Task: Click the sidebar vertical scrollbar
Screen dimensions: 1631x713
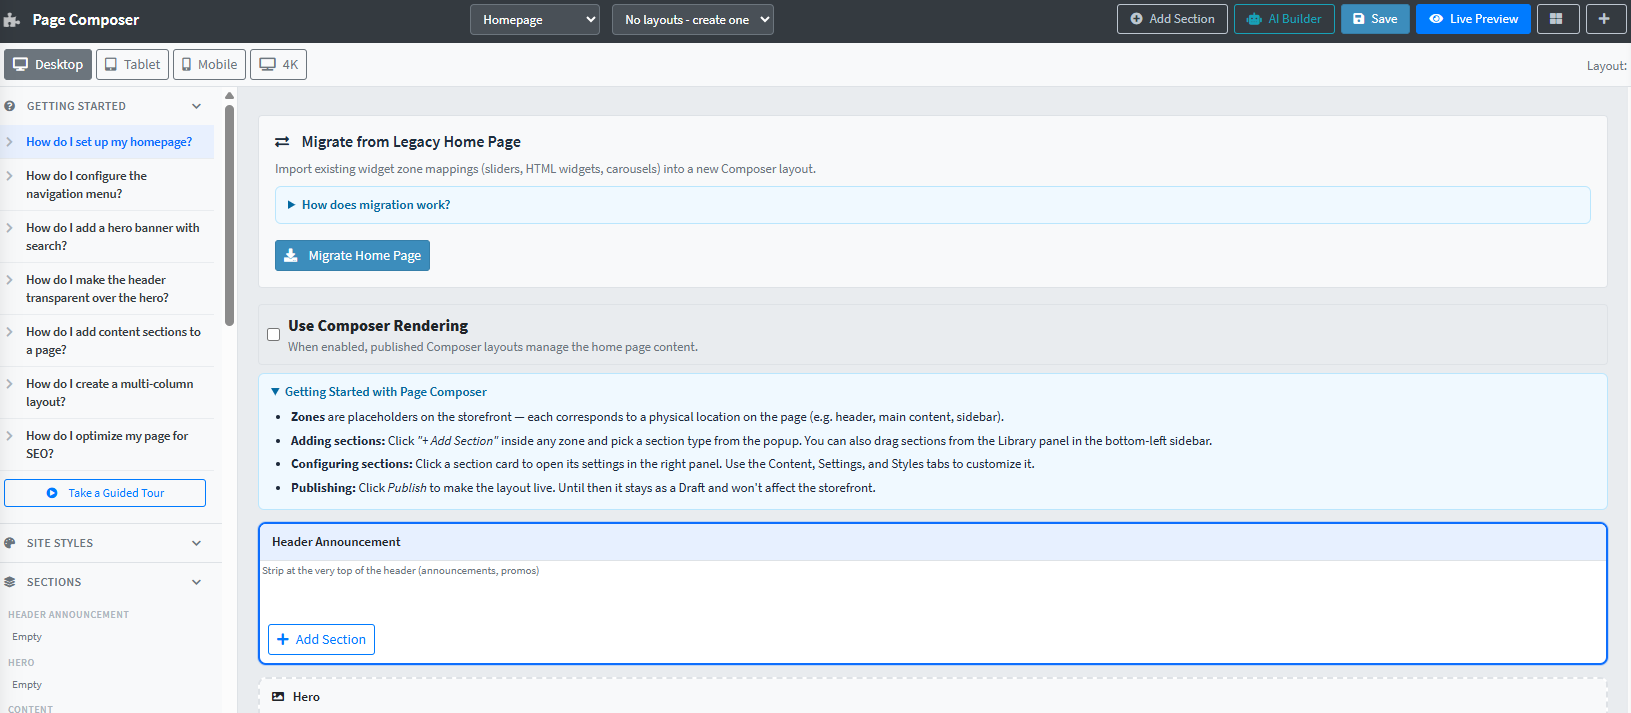Action: pyautogui.click(x=230, y=215)
